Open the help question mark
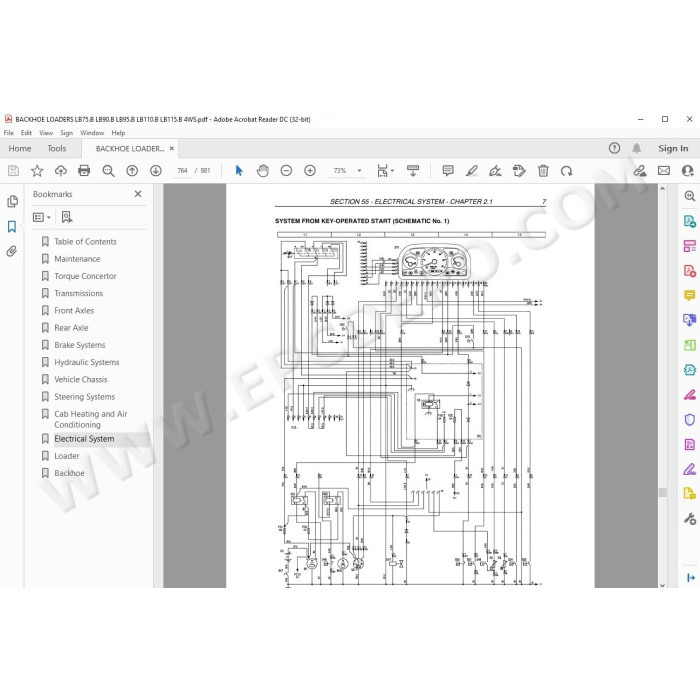The height and width of the screenshot is (700, 700). point(614,148)
